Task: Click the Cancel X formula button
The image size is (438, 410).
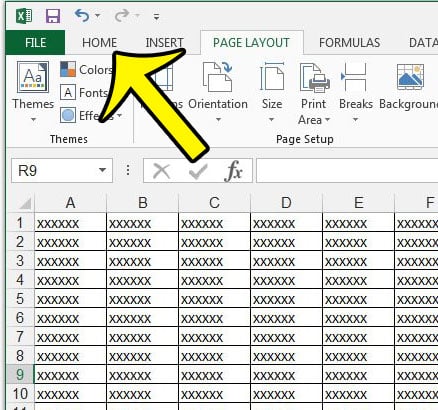Action: tap(161, 171)
